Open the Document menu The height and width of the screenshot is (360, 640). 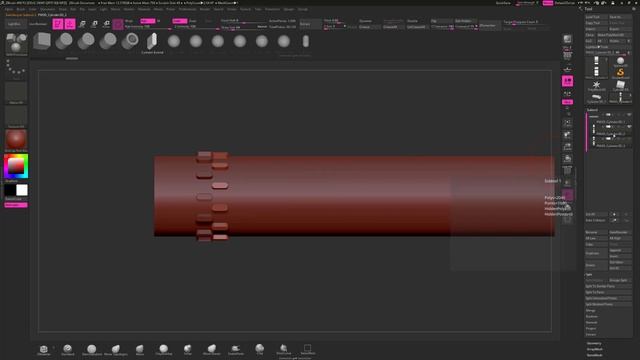tap(47, 9)
